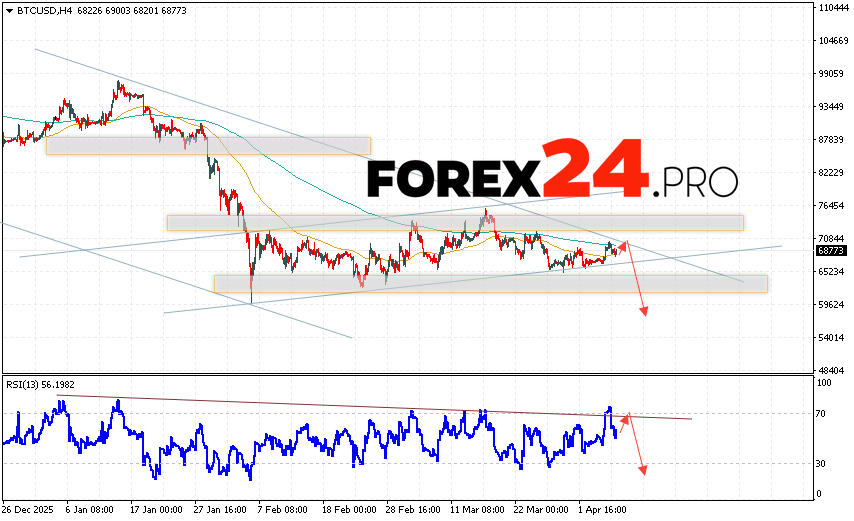Select the current price tag 68773
The width and height of the screenshot is (854, 521).
(x=830, y=250)
